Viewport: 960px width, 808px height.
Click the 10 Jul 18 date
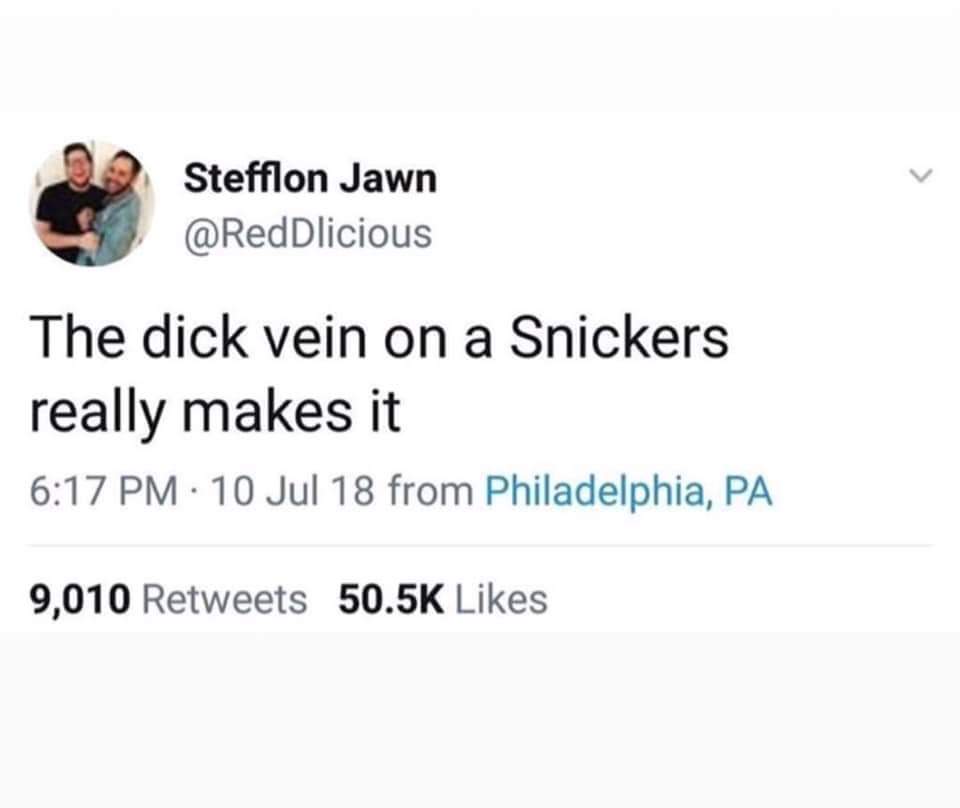click(x=291, y=492)
